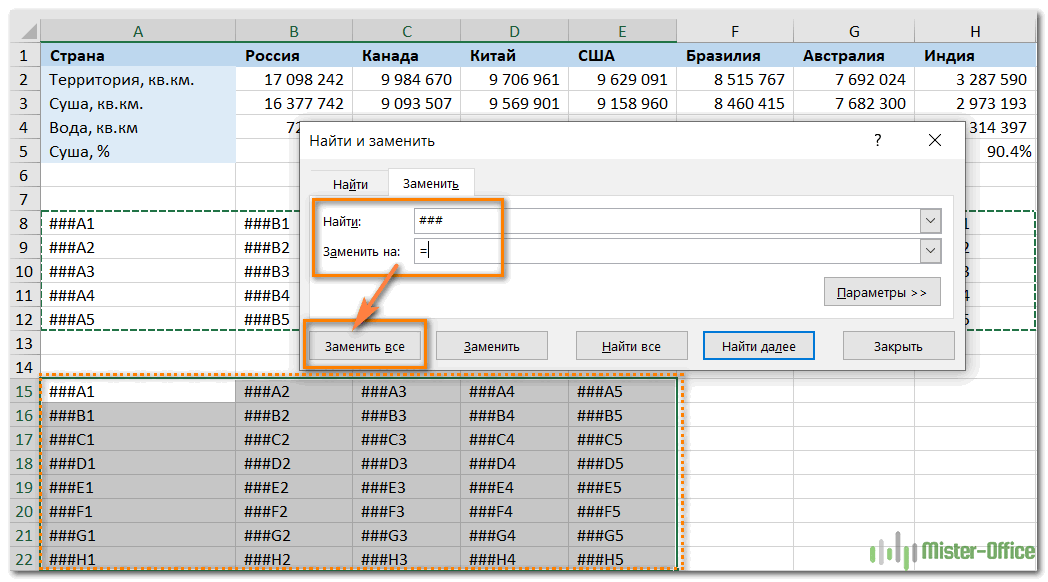Click the dialog help question mark icon
Screen dimensions: 1048x582
coord(877,141)
